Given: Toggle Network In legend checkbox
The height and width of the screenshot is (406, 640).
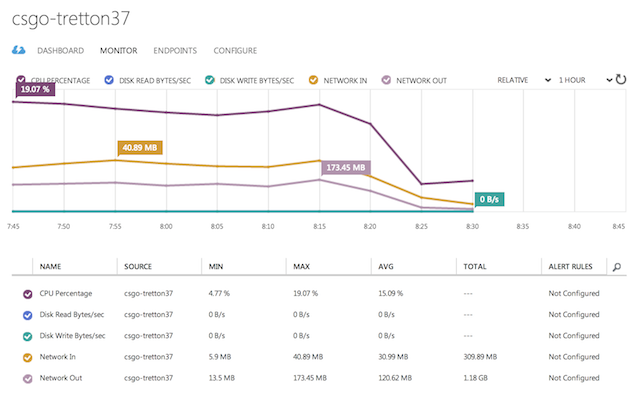Looking at the screenshot, I should click(x=313, y=80).
